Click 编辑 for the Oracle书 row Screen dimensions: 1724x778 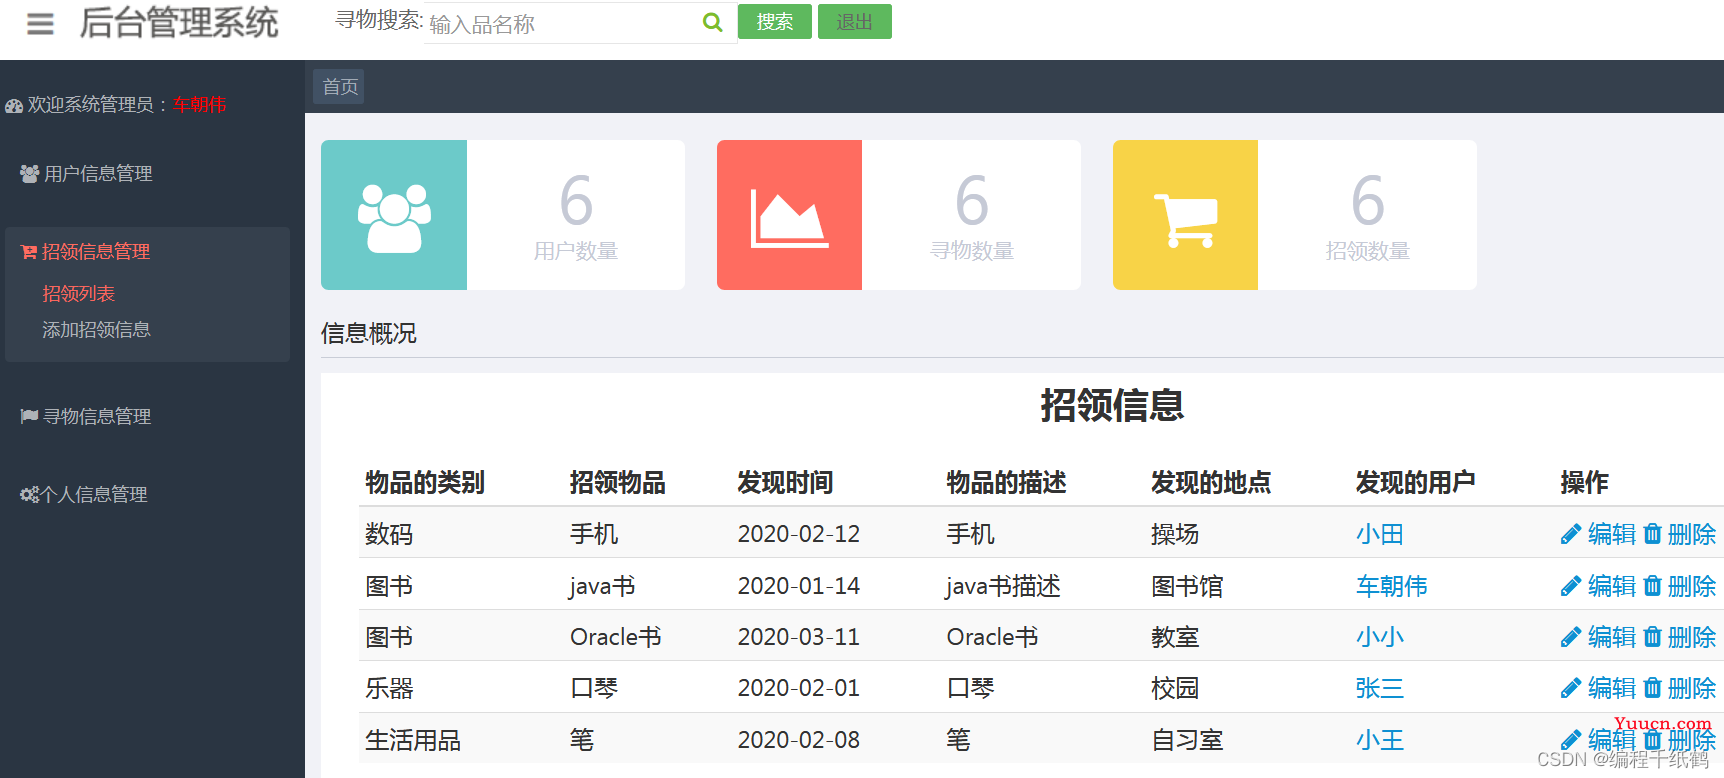(x=1612, y=637)
